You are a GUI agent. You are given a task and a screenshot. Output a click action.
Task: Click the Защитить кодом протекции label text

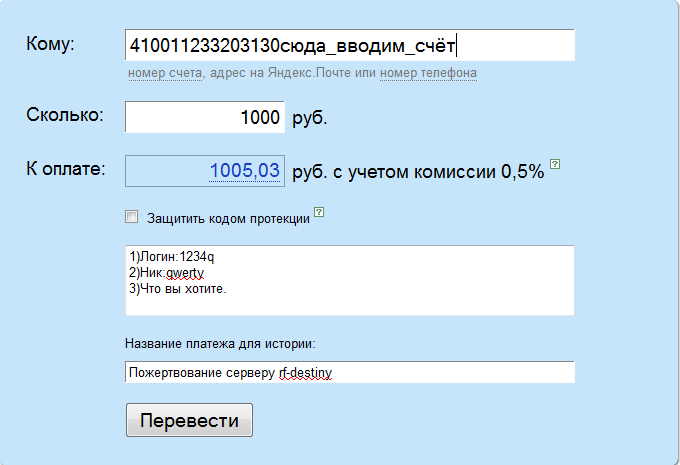pyautogui.click(x=228, y=218)
